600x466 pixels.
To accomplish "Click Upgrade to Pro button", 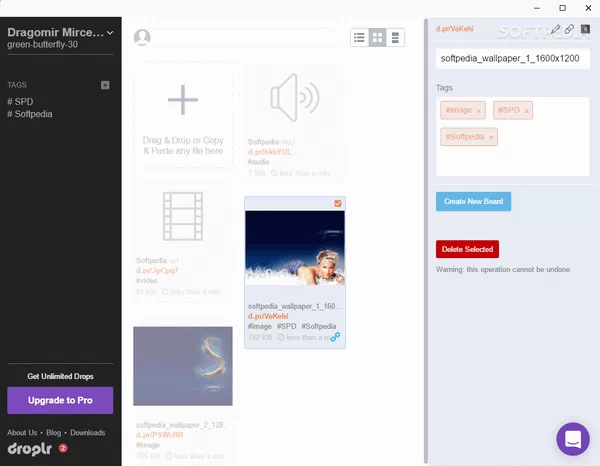I will coord(60,400).
